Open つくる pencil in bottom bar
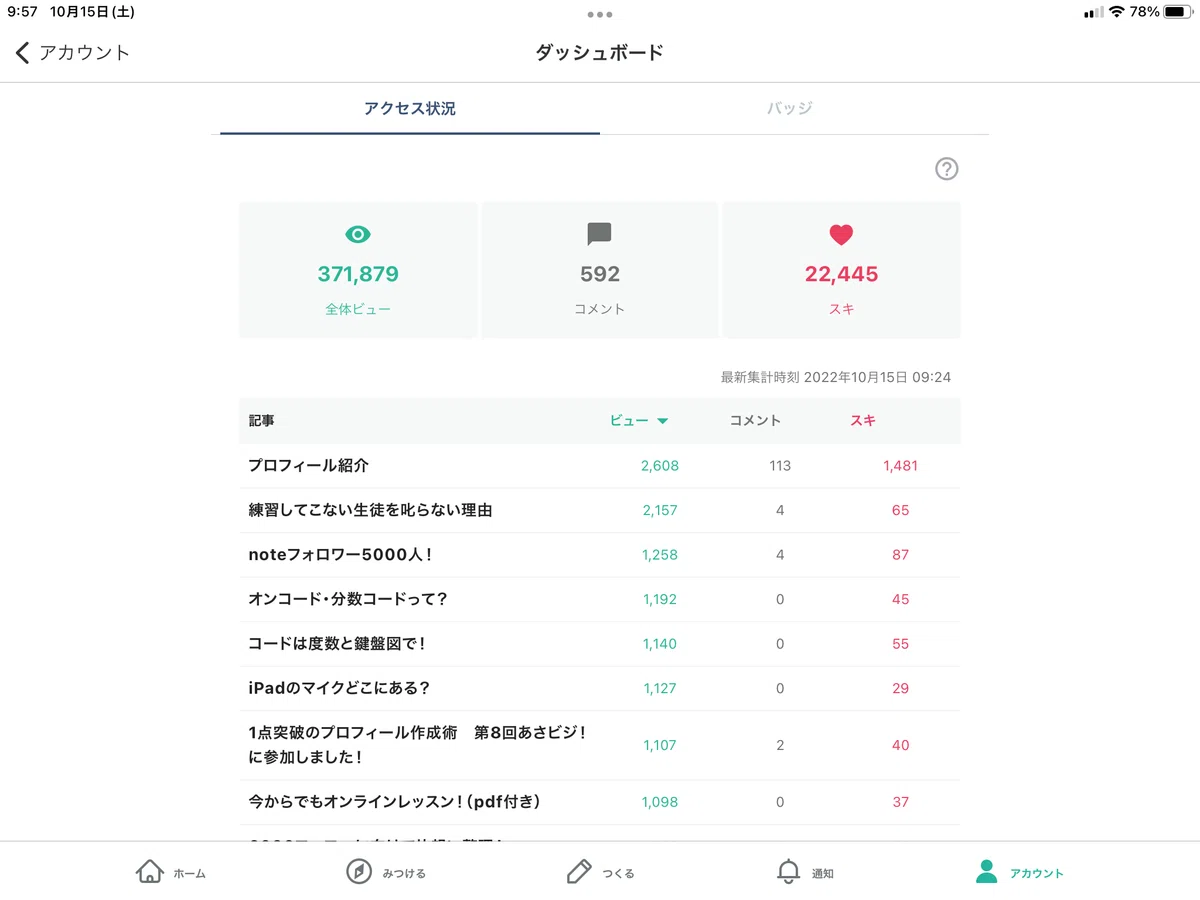Viewport: 1200px width, 900px height. 599,872
